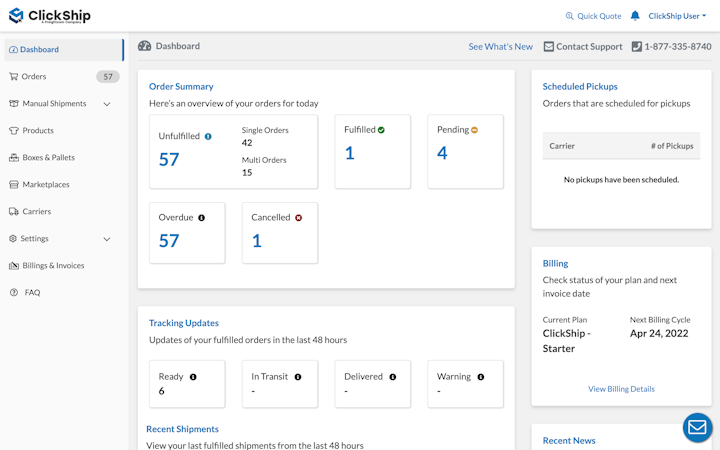This screenshot has height=450, width=720.
Task: Expand the Settings submenu
Action: click(107, 239)
